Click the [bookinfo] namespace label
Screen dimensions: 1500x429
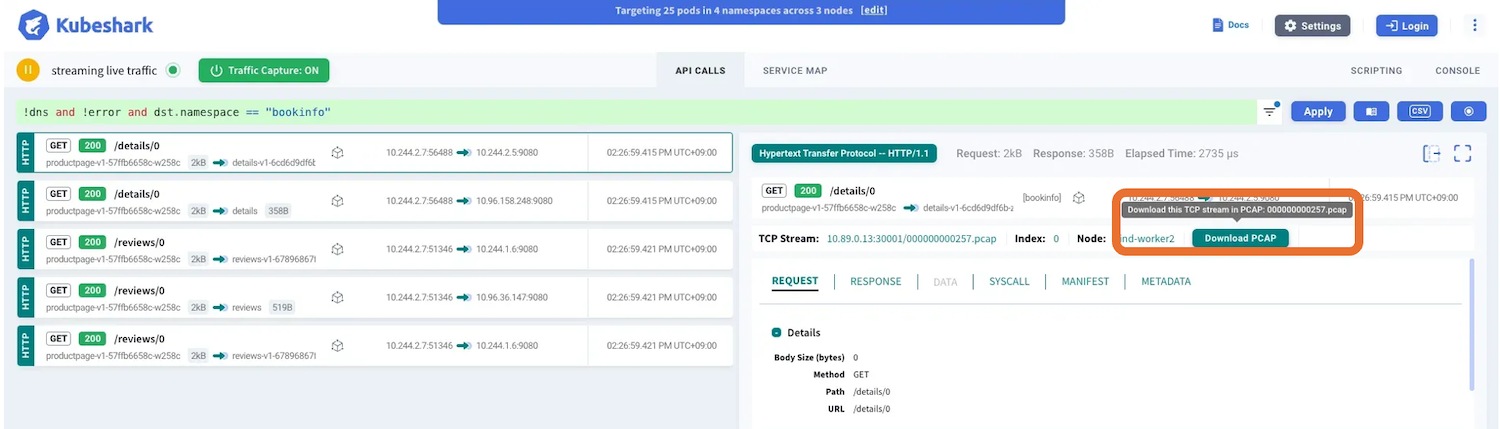click(1042, 198)
